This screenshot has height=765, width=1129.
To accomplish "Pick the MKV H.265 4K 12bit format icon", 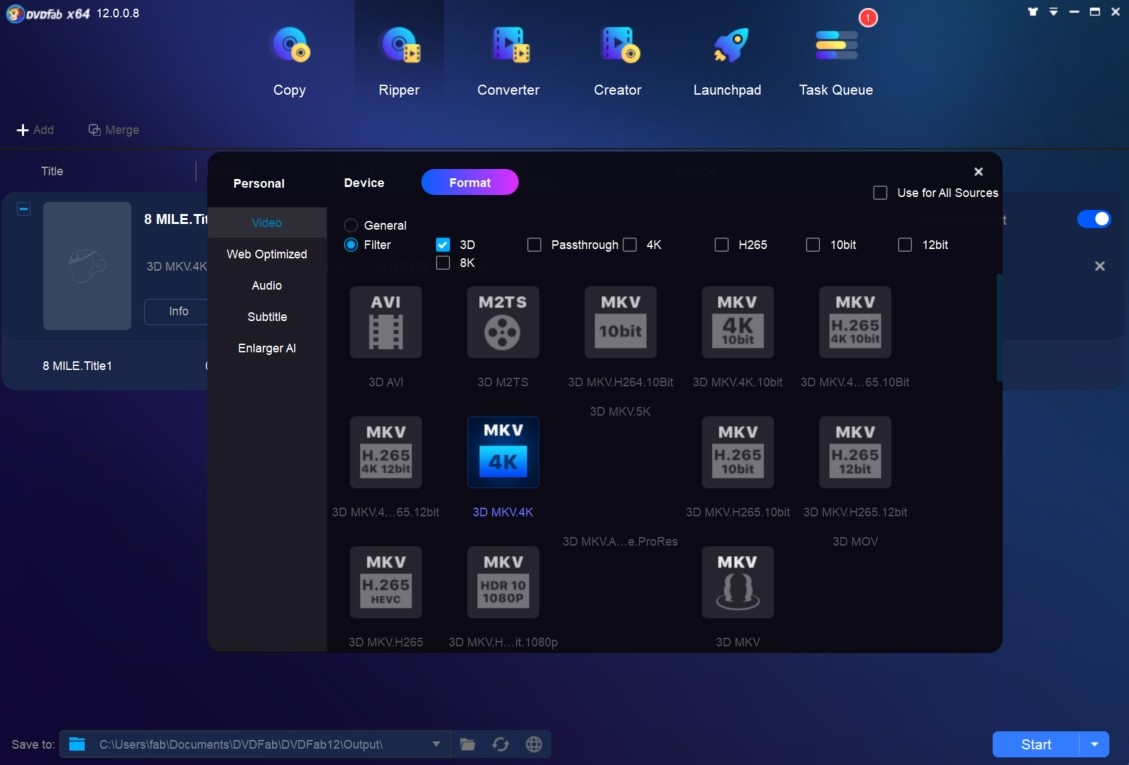I will 386,452.
